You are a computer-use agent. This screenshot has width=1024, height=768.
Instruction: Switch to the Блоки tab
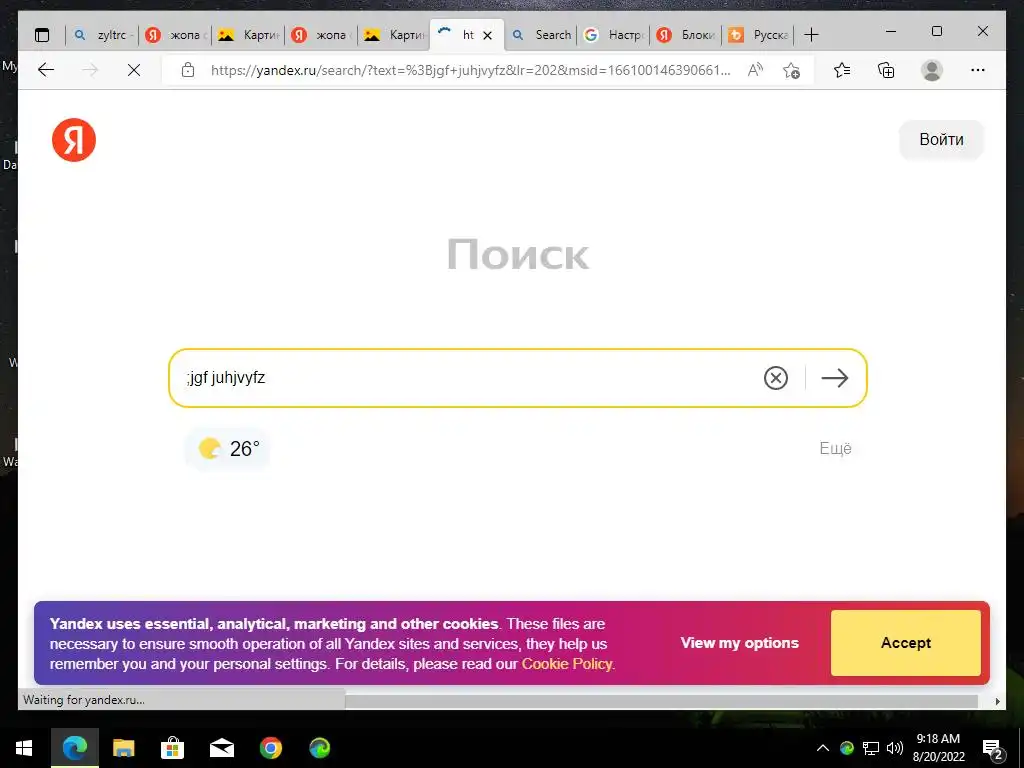click(x=686, y=35)
